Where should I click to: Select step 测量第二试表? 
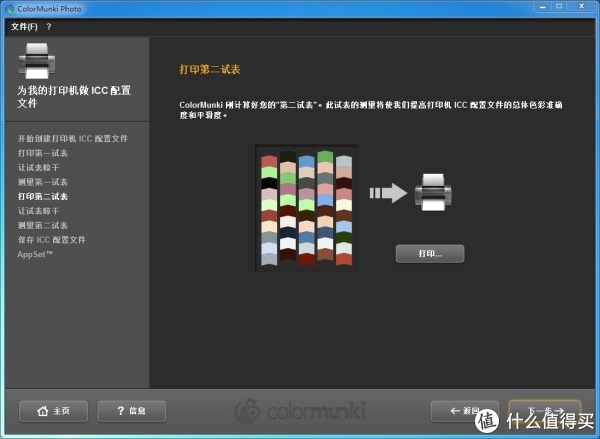[x=43, y=225]
